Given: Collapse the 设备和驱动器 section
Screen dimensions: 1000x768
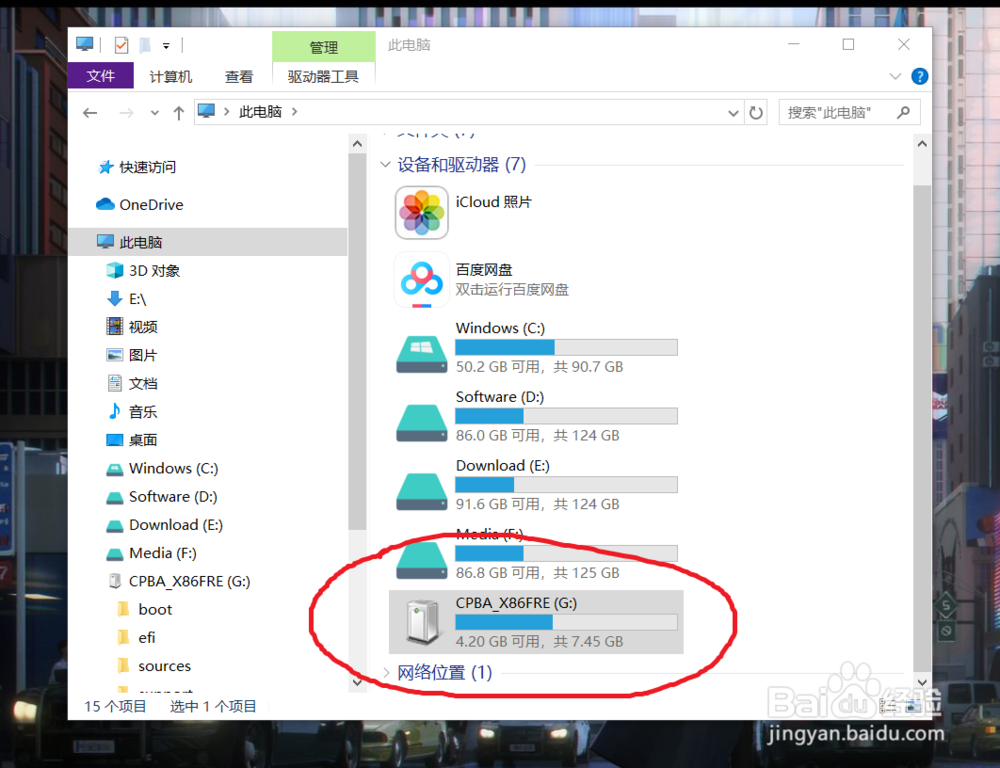Looking at the screenshot, I should point(386,163).
